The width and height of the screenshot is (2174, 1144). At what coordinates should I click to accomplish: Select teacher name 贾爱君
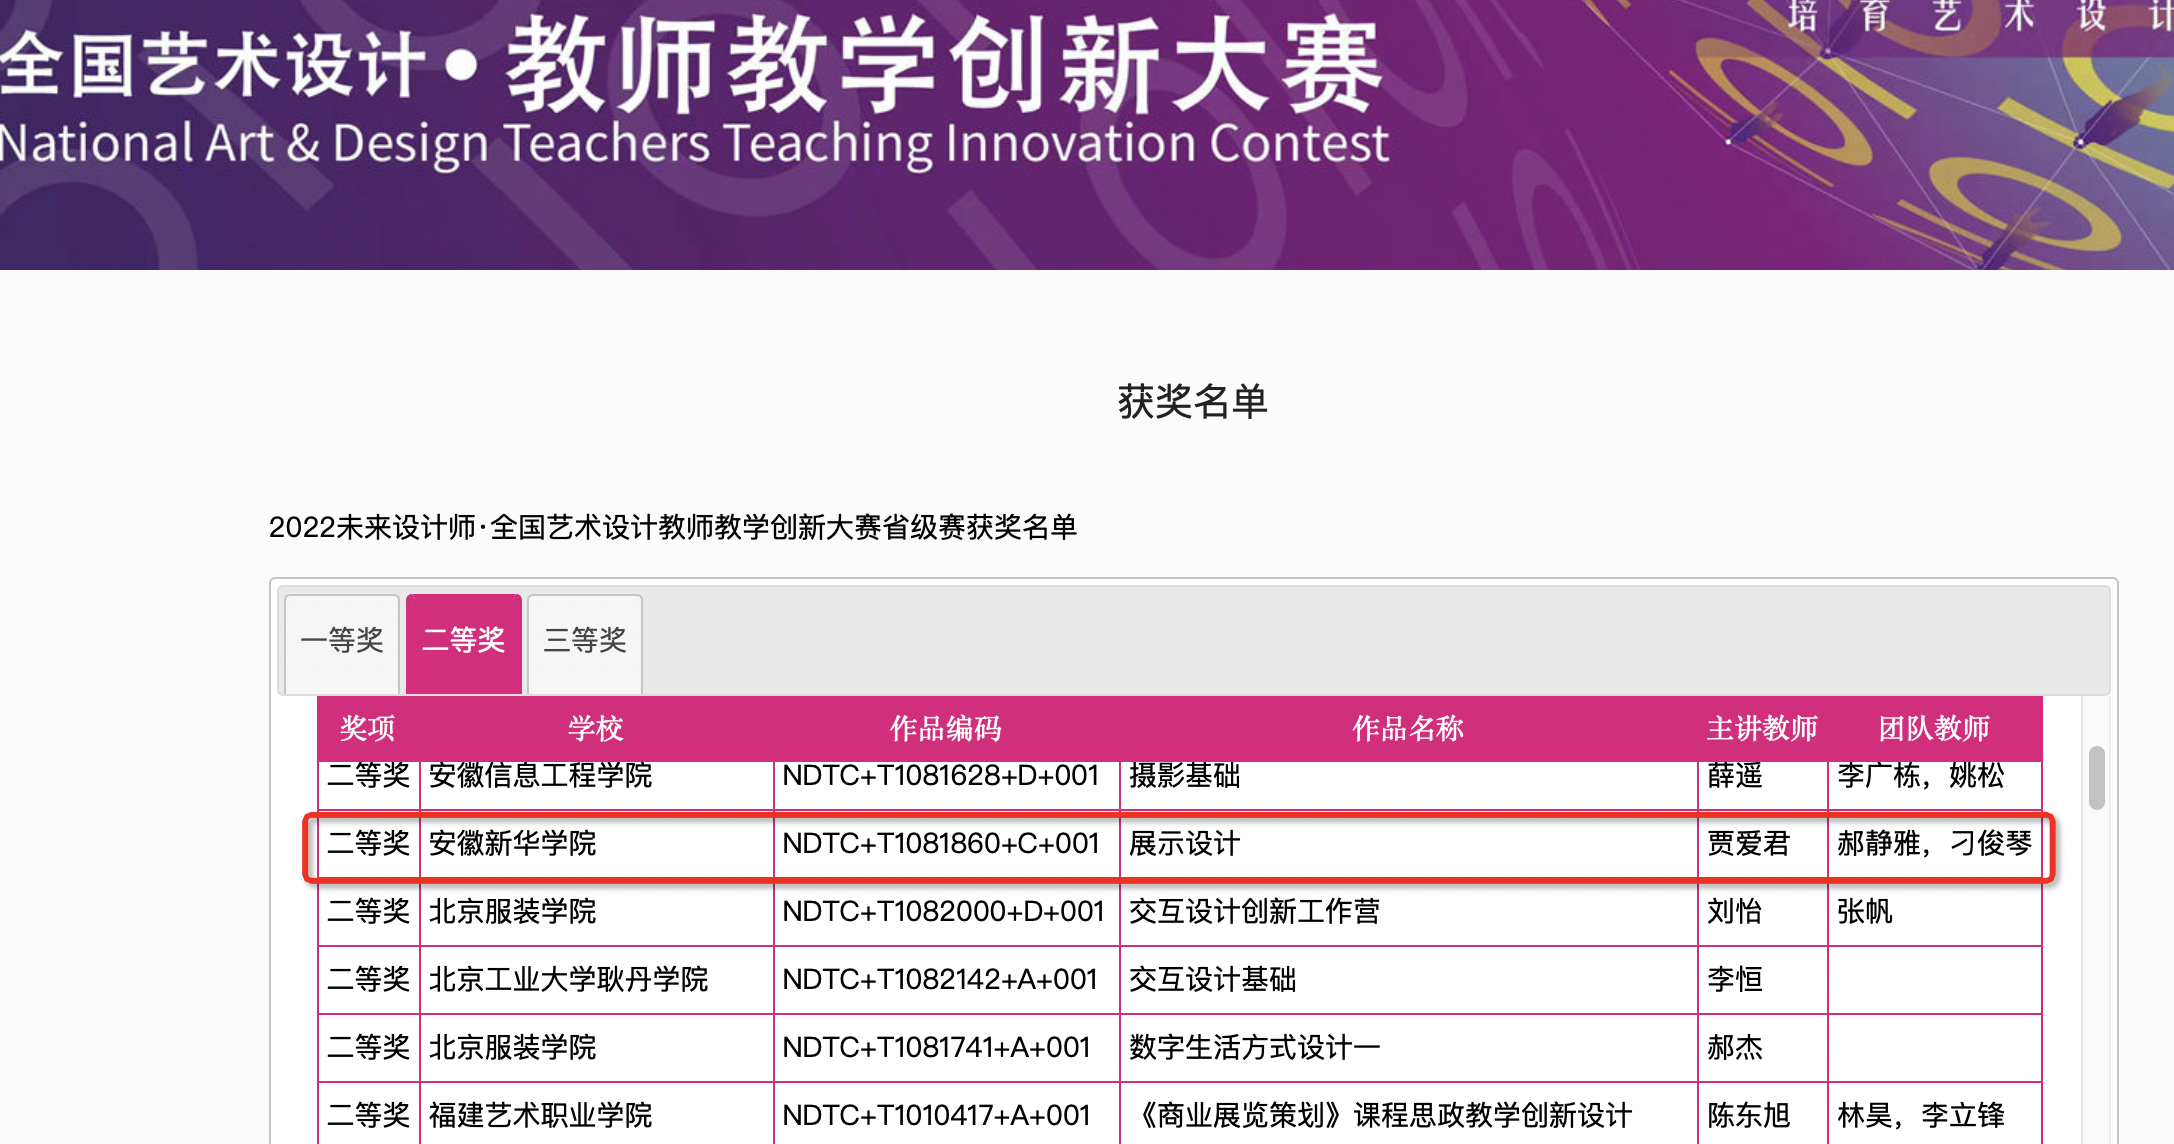coord(1749,844)
